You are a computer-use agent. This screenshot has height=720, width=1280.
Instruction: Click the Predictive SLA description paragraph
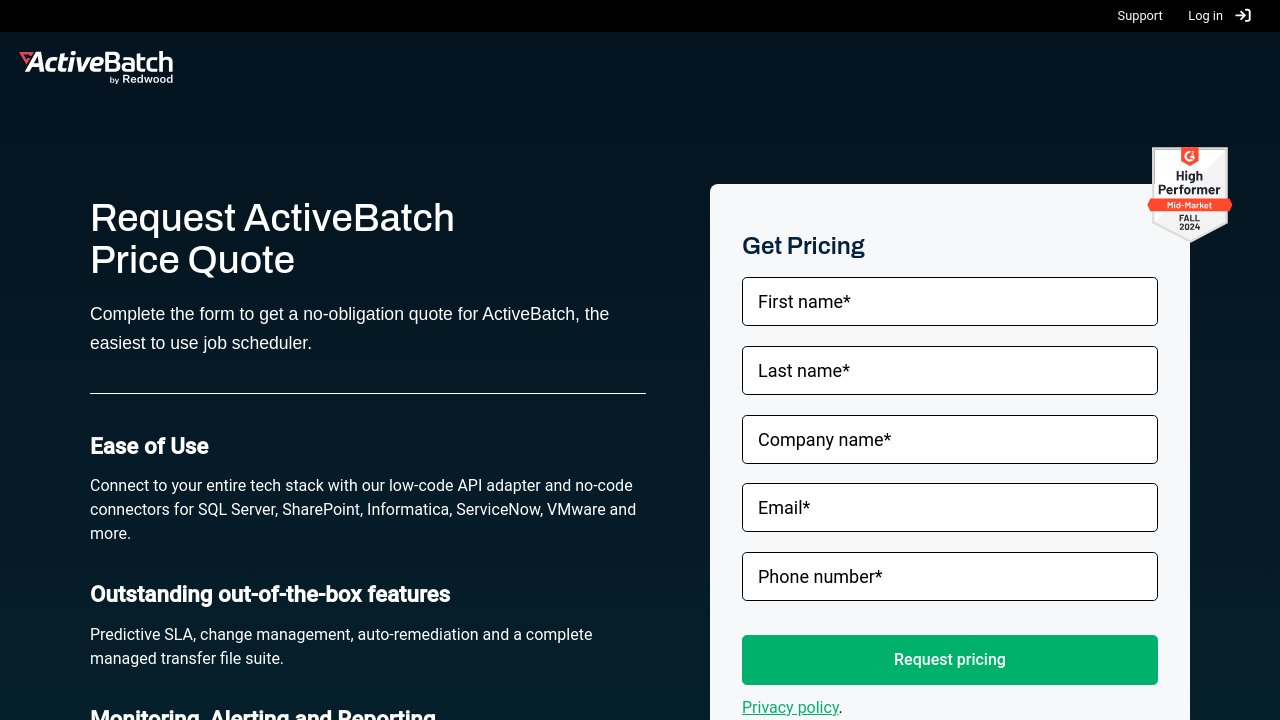coord(341,646)
